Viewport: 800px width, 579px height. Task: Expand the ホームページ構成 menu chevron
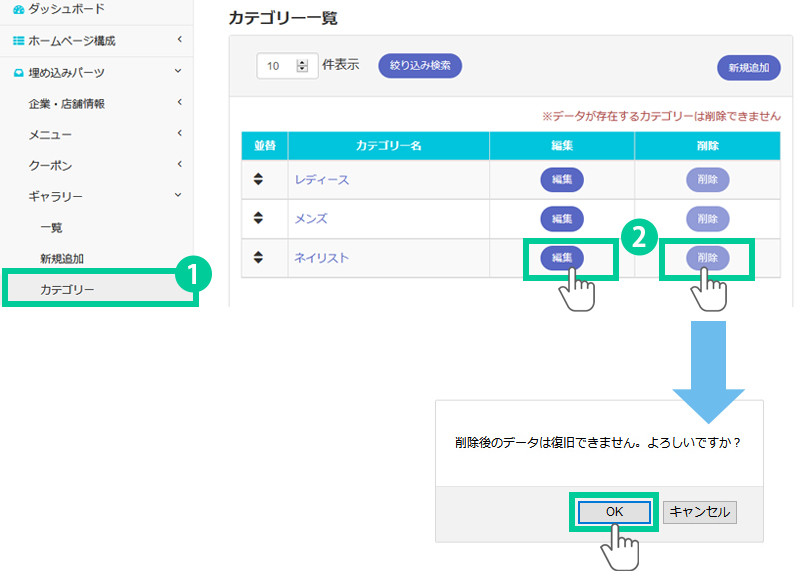pyautogui.click(x=179, y=41)
